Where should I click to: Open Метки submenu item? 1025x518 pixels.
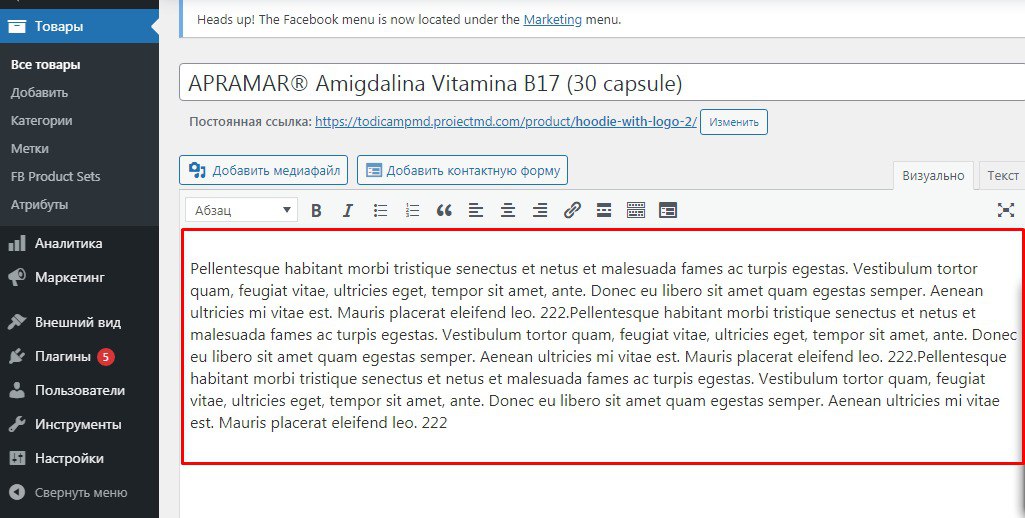point(29,148)
